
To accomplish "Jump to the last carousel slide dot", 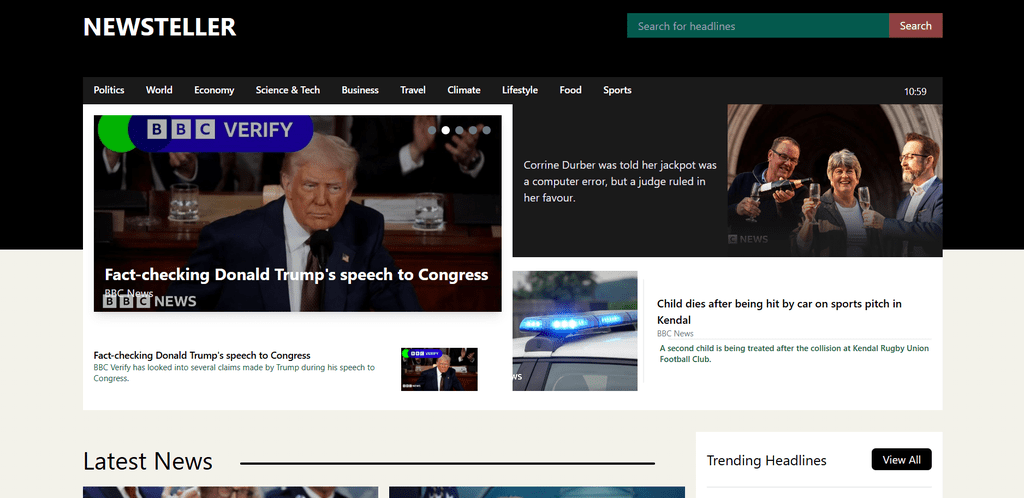I will pyautogui.click(x=487, y=130).
